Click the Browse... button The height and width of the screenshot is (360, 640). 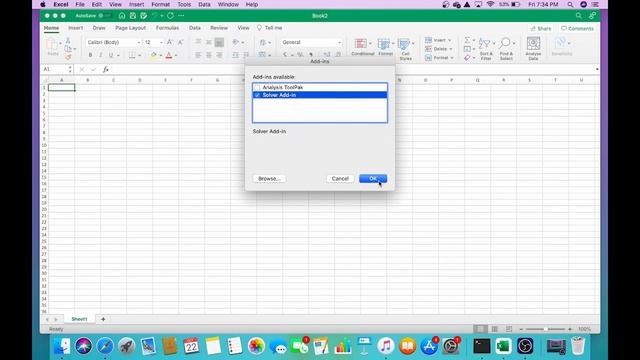[269, 179]
